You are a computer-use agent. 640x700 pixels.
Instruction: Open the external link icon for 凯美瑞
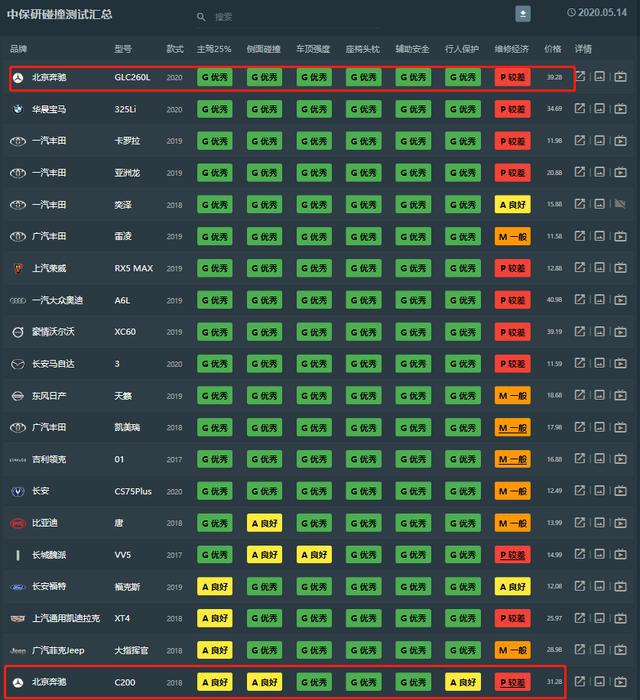580,427
